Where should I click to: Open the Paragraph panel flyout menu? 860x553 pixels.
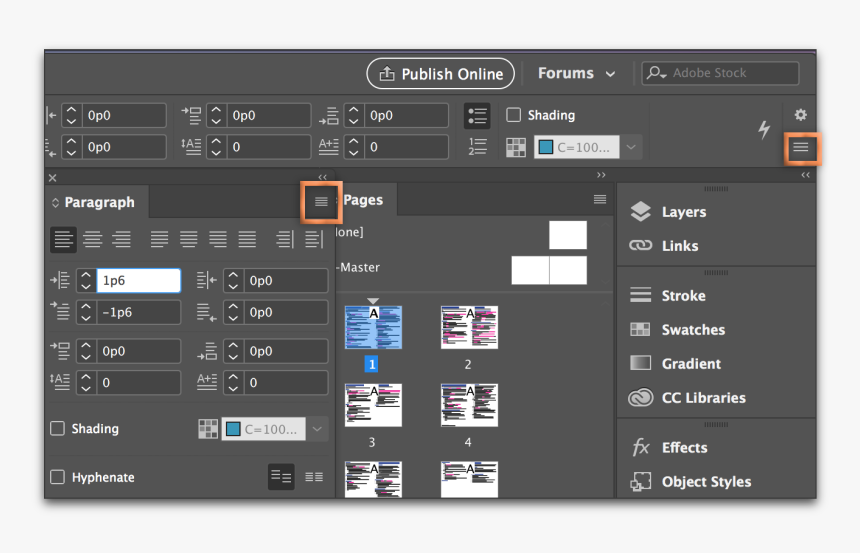[x=321, y=202]
